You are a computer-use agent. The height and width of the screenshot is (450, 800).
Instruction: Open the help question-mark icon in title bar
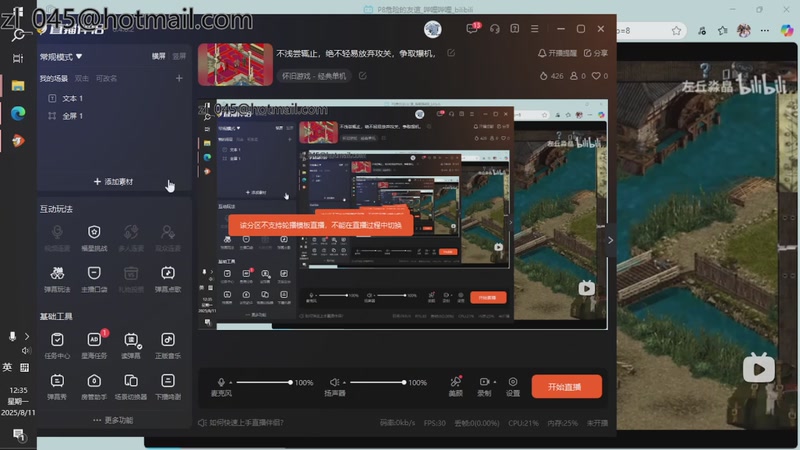click(514, 29)
